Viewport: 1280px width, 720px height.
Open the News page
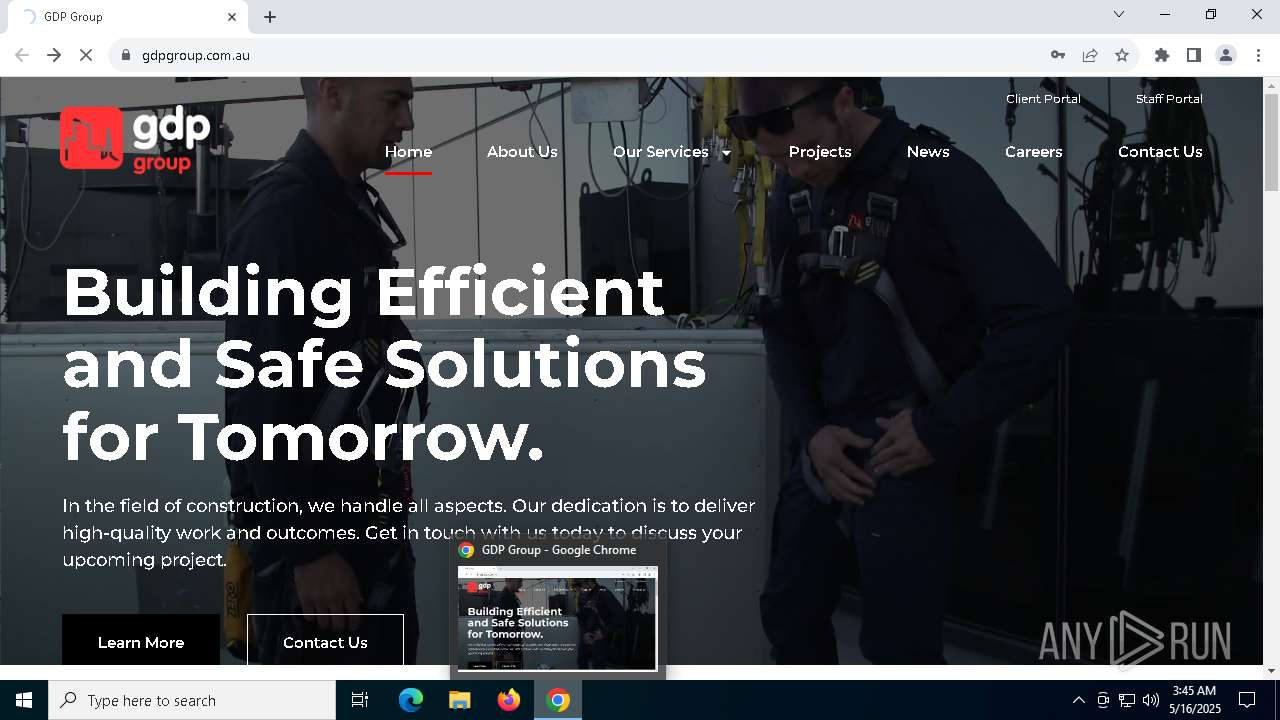pos(928,152)
